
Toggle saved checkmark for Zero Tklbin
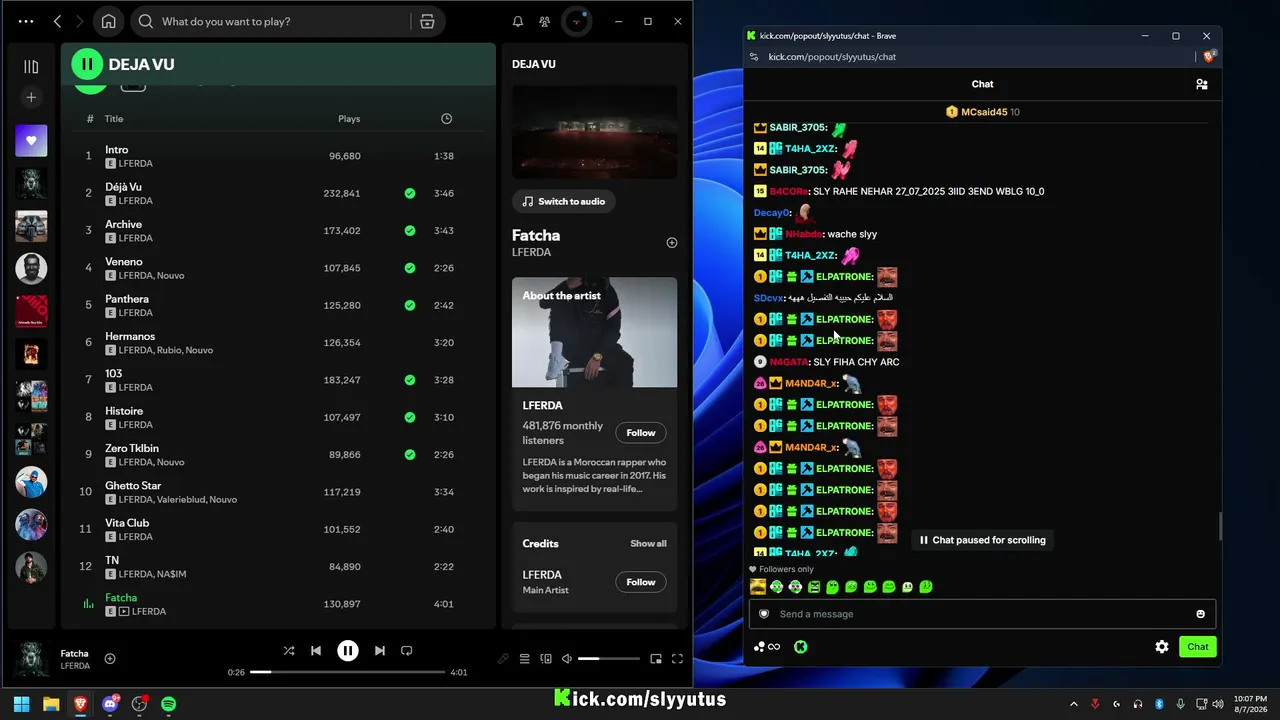(x=410, y=455)
